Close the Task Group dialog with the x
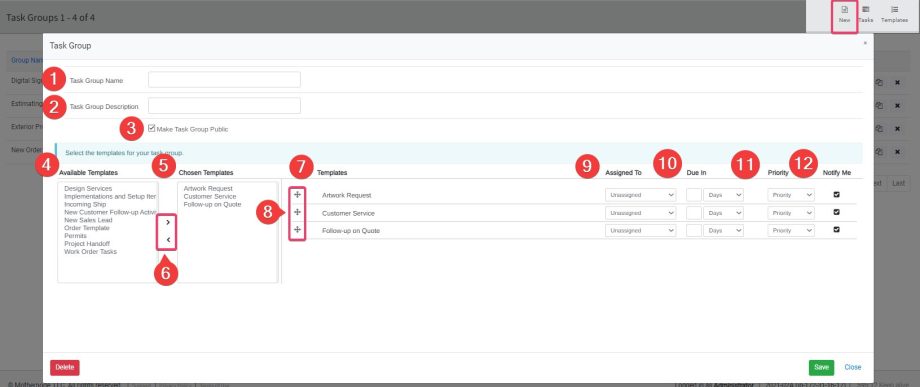 click(865, 43)
